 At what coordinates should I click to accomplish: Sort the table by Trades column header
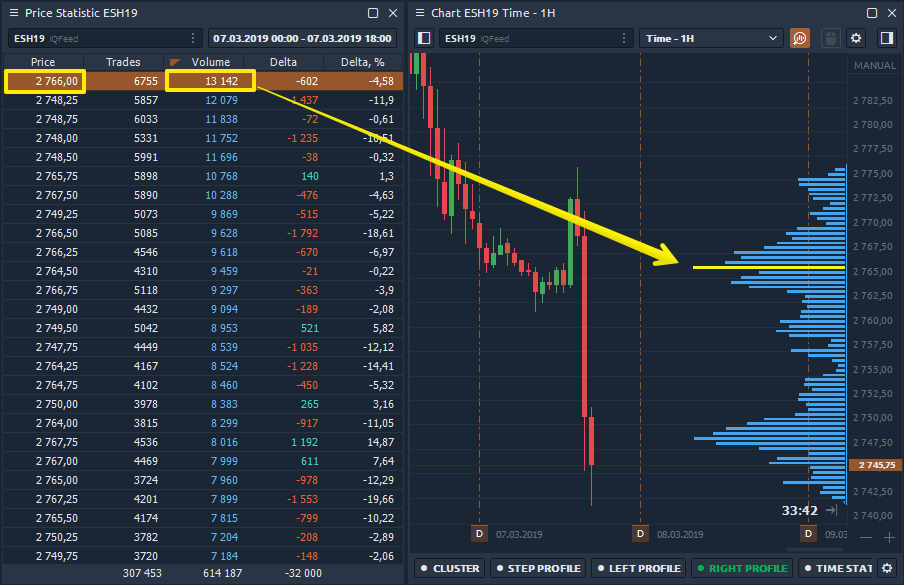point(123,62)
